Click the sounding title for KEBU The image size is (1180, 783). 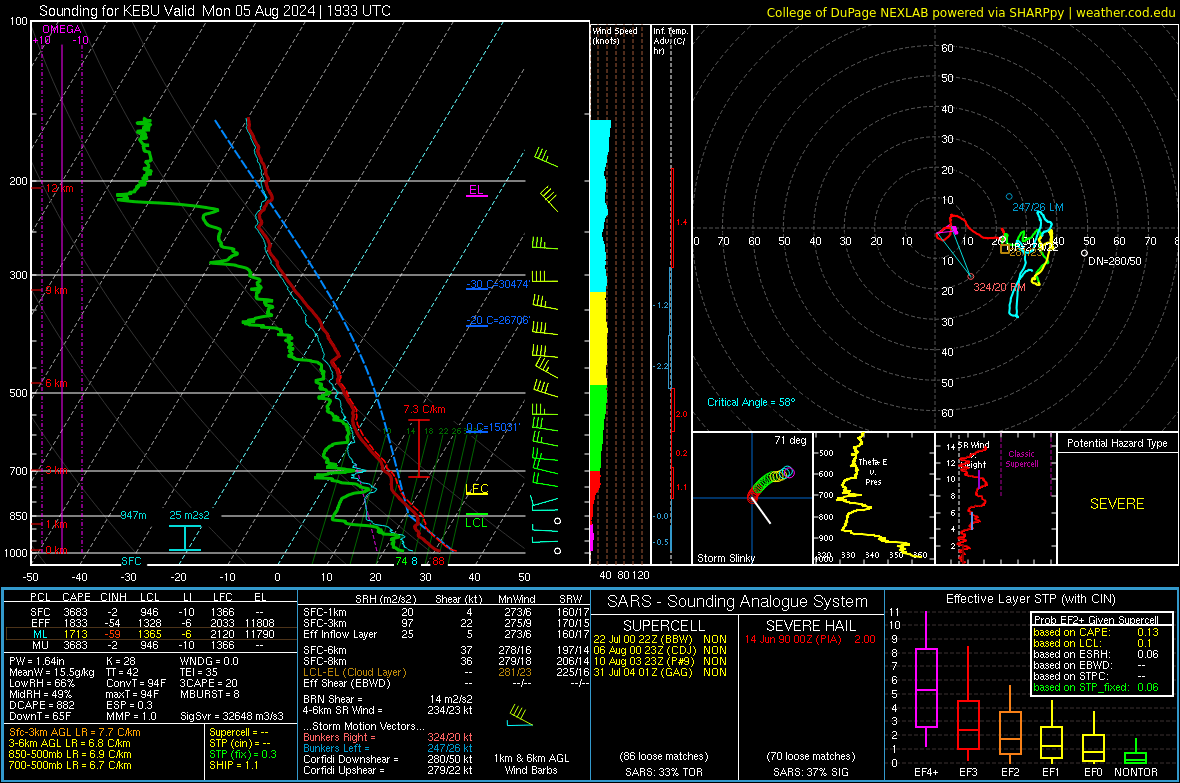pyautogui.click(x=214, y=11)
